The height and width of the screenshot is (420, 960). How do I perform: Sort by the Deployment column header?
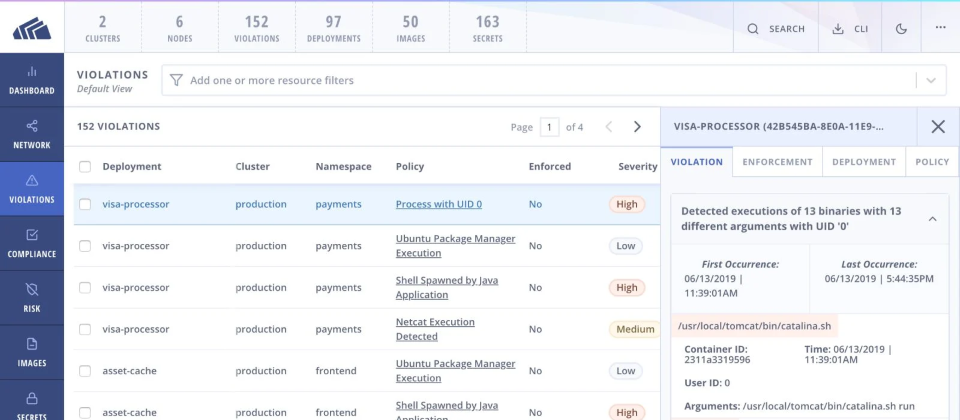[x=132, y=167]
